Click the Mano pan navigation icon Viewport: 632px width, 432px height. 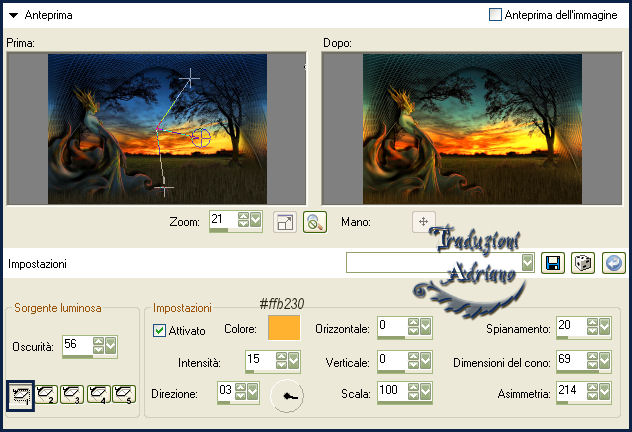[424, 221]
